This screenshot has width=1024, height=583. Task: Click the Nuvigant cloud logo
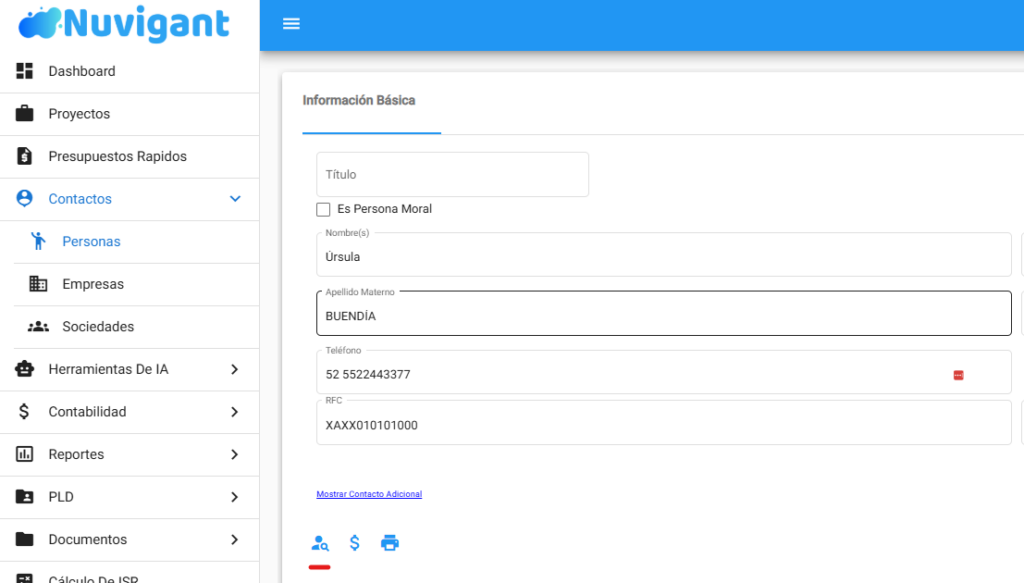[39, 24]
